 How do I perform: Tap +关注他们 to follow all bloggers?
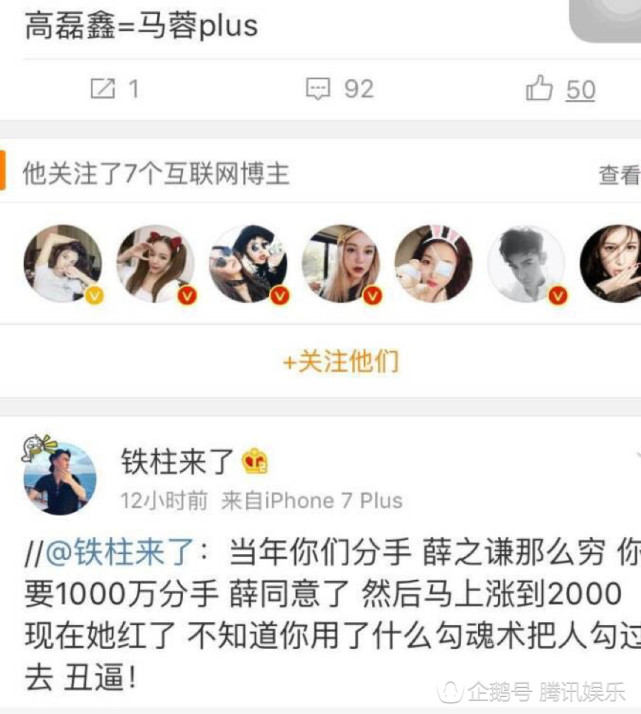[341, 362]
